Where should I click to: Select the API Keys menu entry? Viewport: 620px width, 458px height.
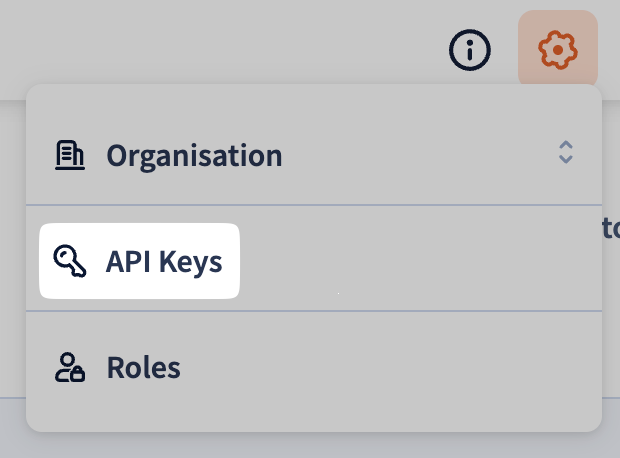[139, 261]
